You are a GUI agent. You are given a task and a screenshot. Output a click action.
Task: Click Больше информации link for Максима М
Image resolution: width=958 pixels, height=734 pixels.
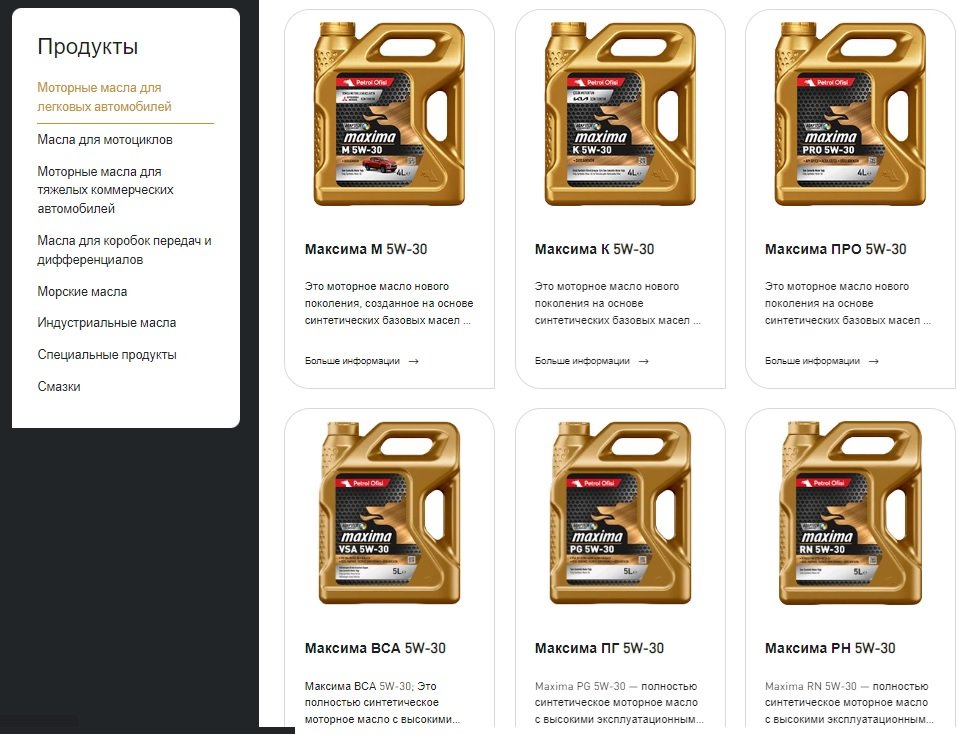[353, 361]
